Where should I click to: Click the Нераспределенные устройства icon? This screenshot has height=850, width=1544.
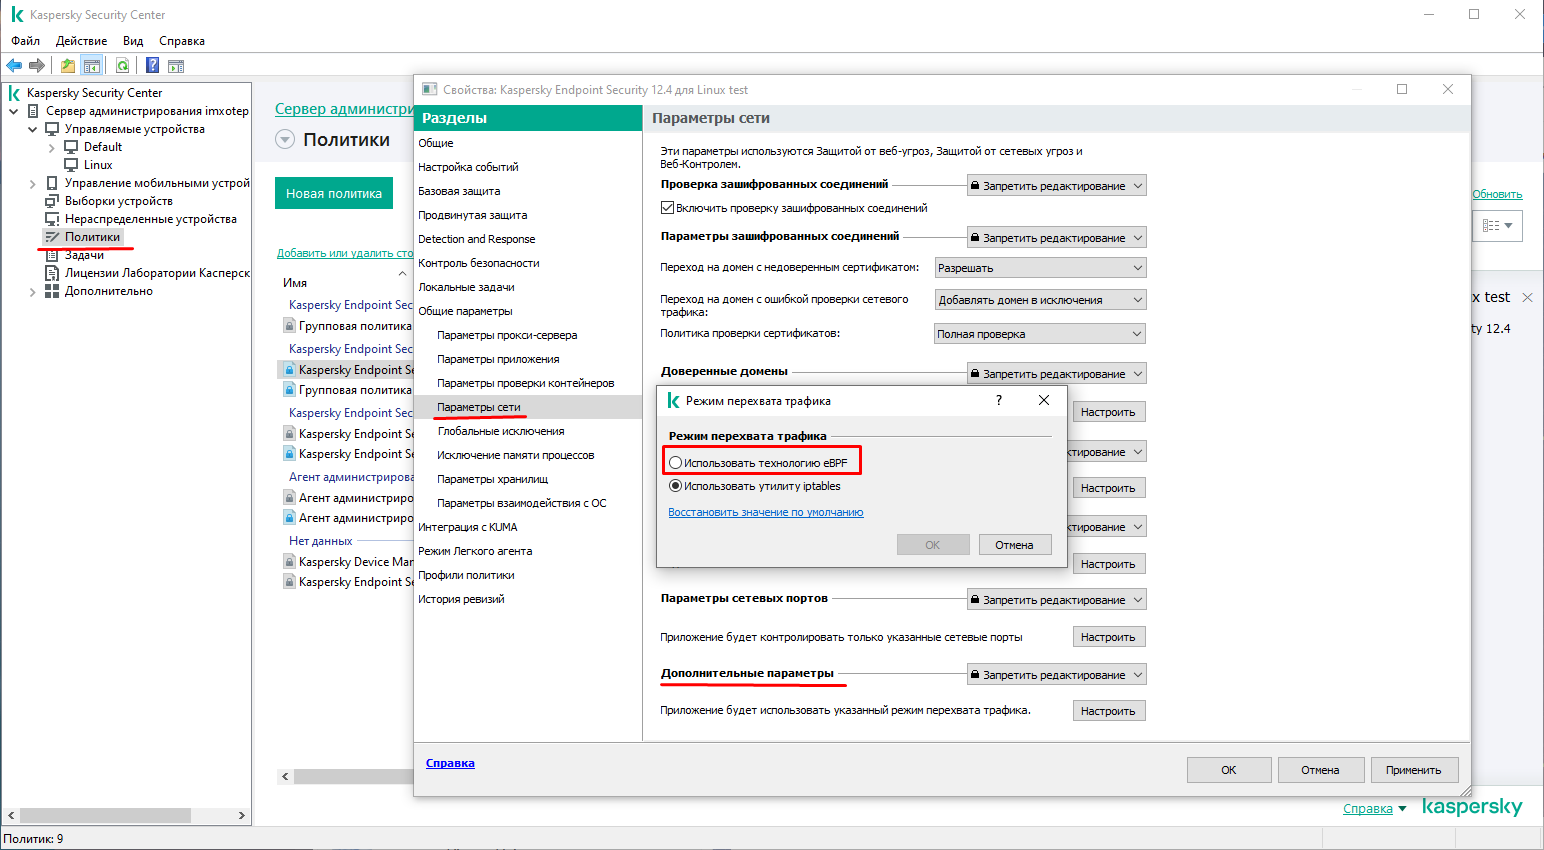click(x=52, y=219)
